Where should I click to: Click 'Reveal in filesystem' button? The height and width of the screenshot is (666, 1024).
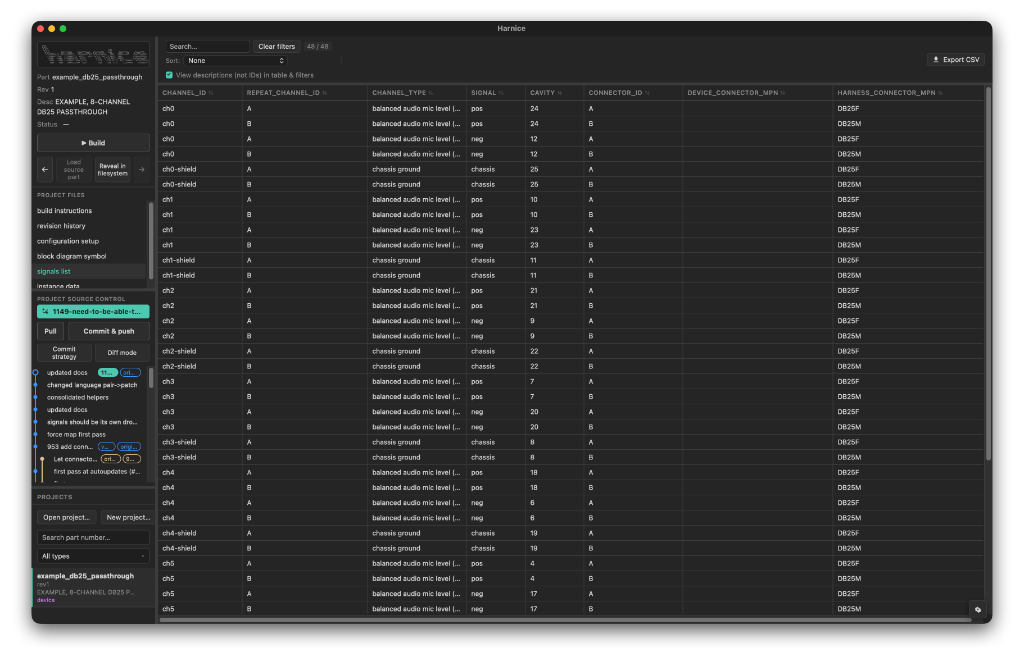[x=112, y=170]
